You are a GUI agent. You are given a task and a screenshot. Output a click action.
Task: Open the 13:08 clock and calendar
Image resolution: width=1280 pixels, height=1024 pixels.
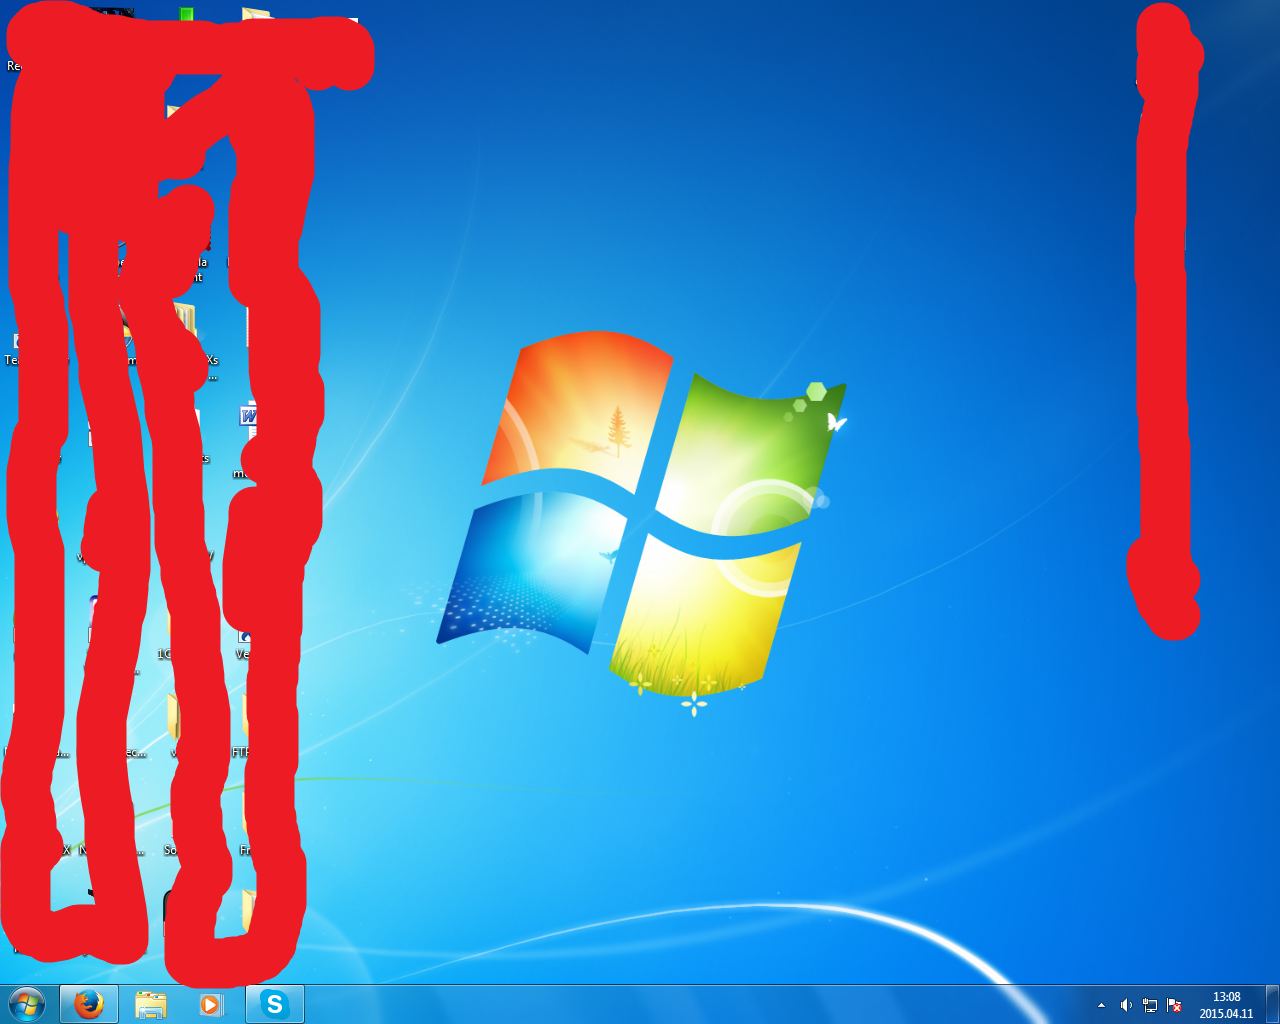(x=1226, y=1005)
